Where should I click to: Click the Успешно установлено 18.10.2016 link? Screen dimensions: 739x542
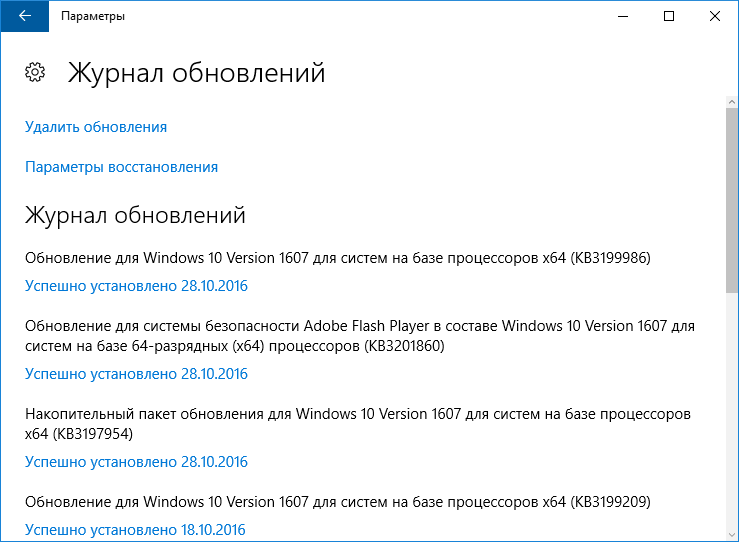click(135, 530)
